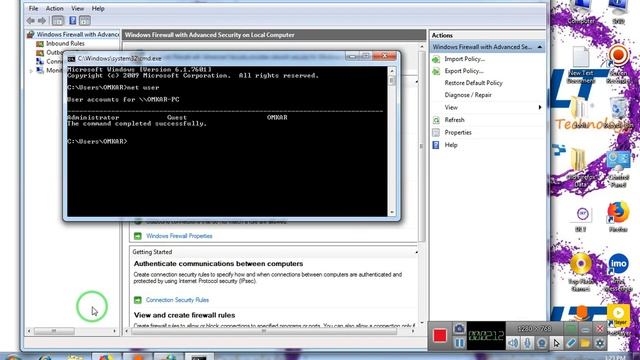Click Refresh in the Actions pane
The height and width of the screenshot is (360, 640).
pyautogui.click(x=454, y=120)
